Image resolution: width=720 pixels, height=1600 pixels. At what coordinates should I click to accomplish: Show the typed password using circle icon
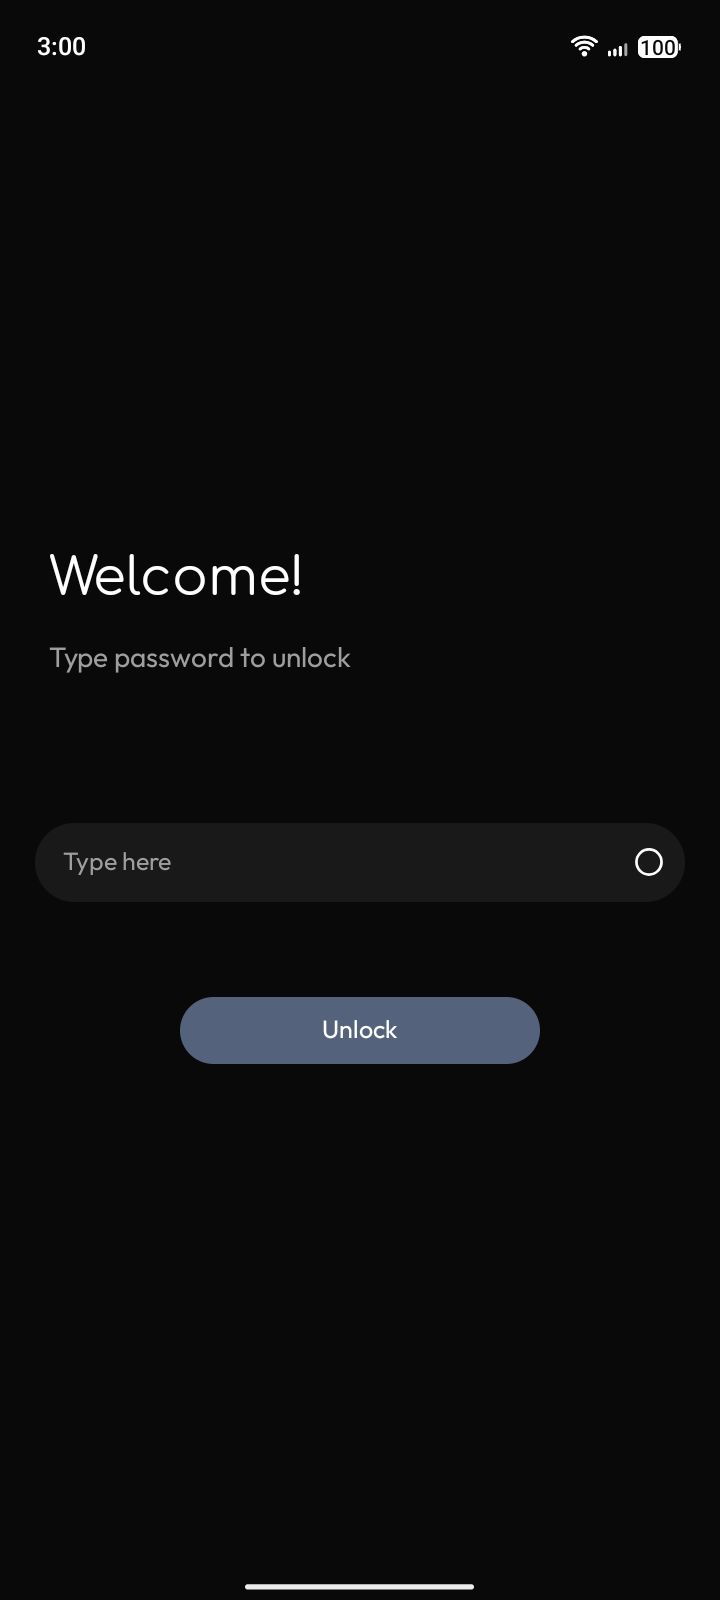tap(648, 862)
